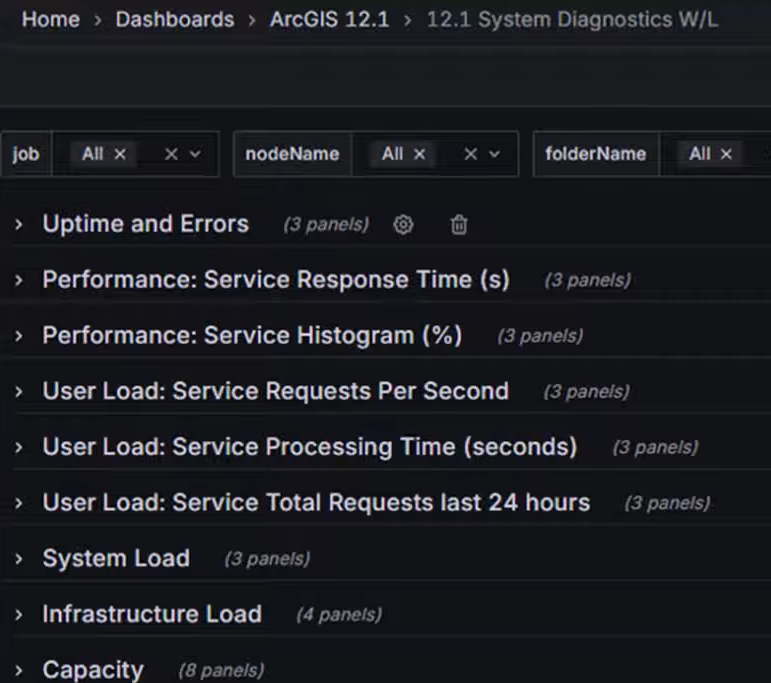Expand the Service Response Time row chevron
The height and width of the screenshot is (683, 771).
19,280
